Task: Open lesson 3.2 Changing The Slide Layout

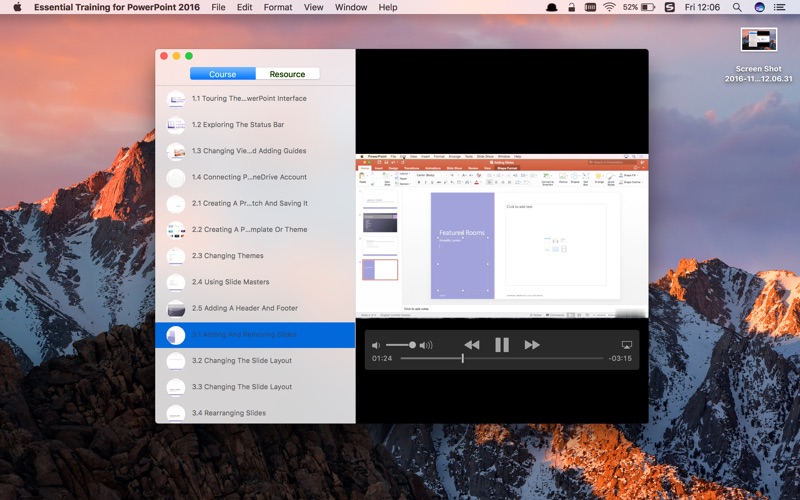Action: pyautogui.click(x=255, y=361)
